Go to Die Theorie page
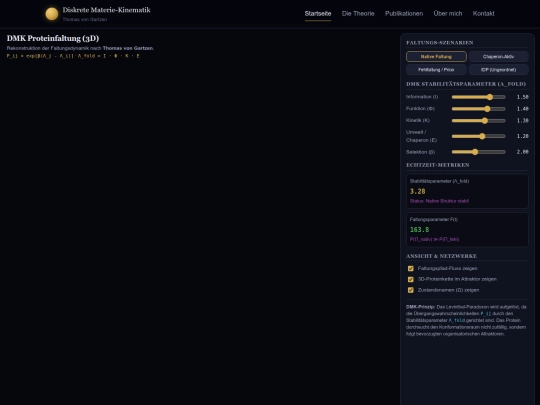540x405 pixels. point(358,14)
